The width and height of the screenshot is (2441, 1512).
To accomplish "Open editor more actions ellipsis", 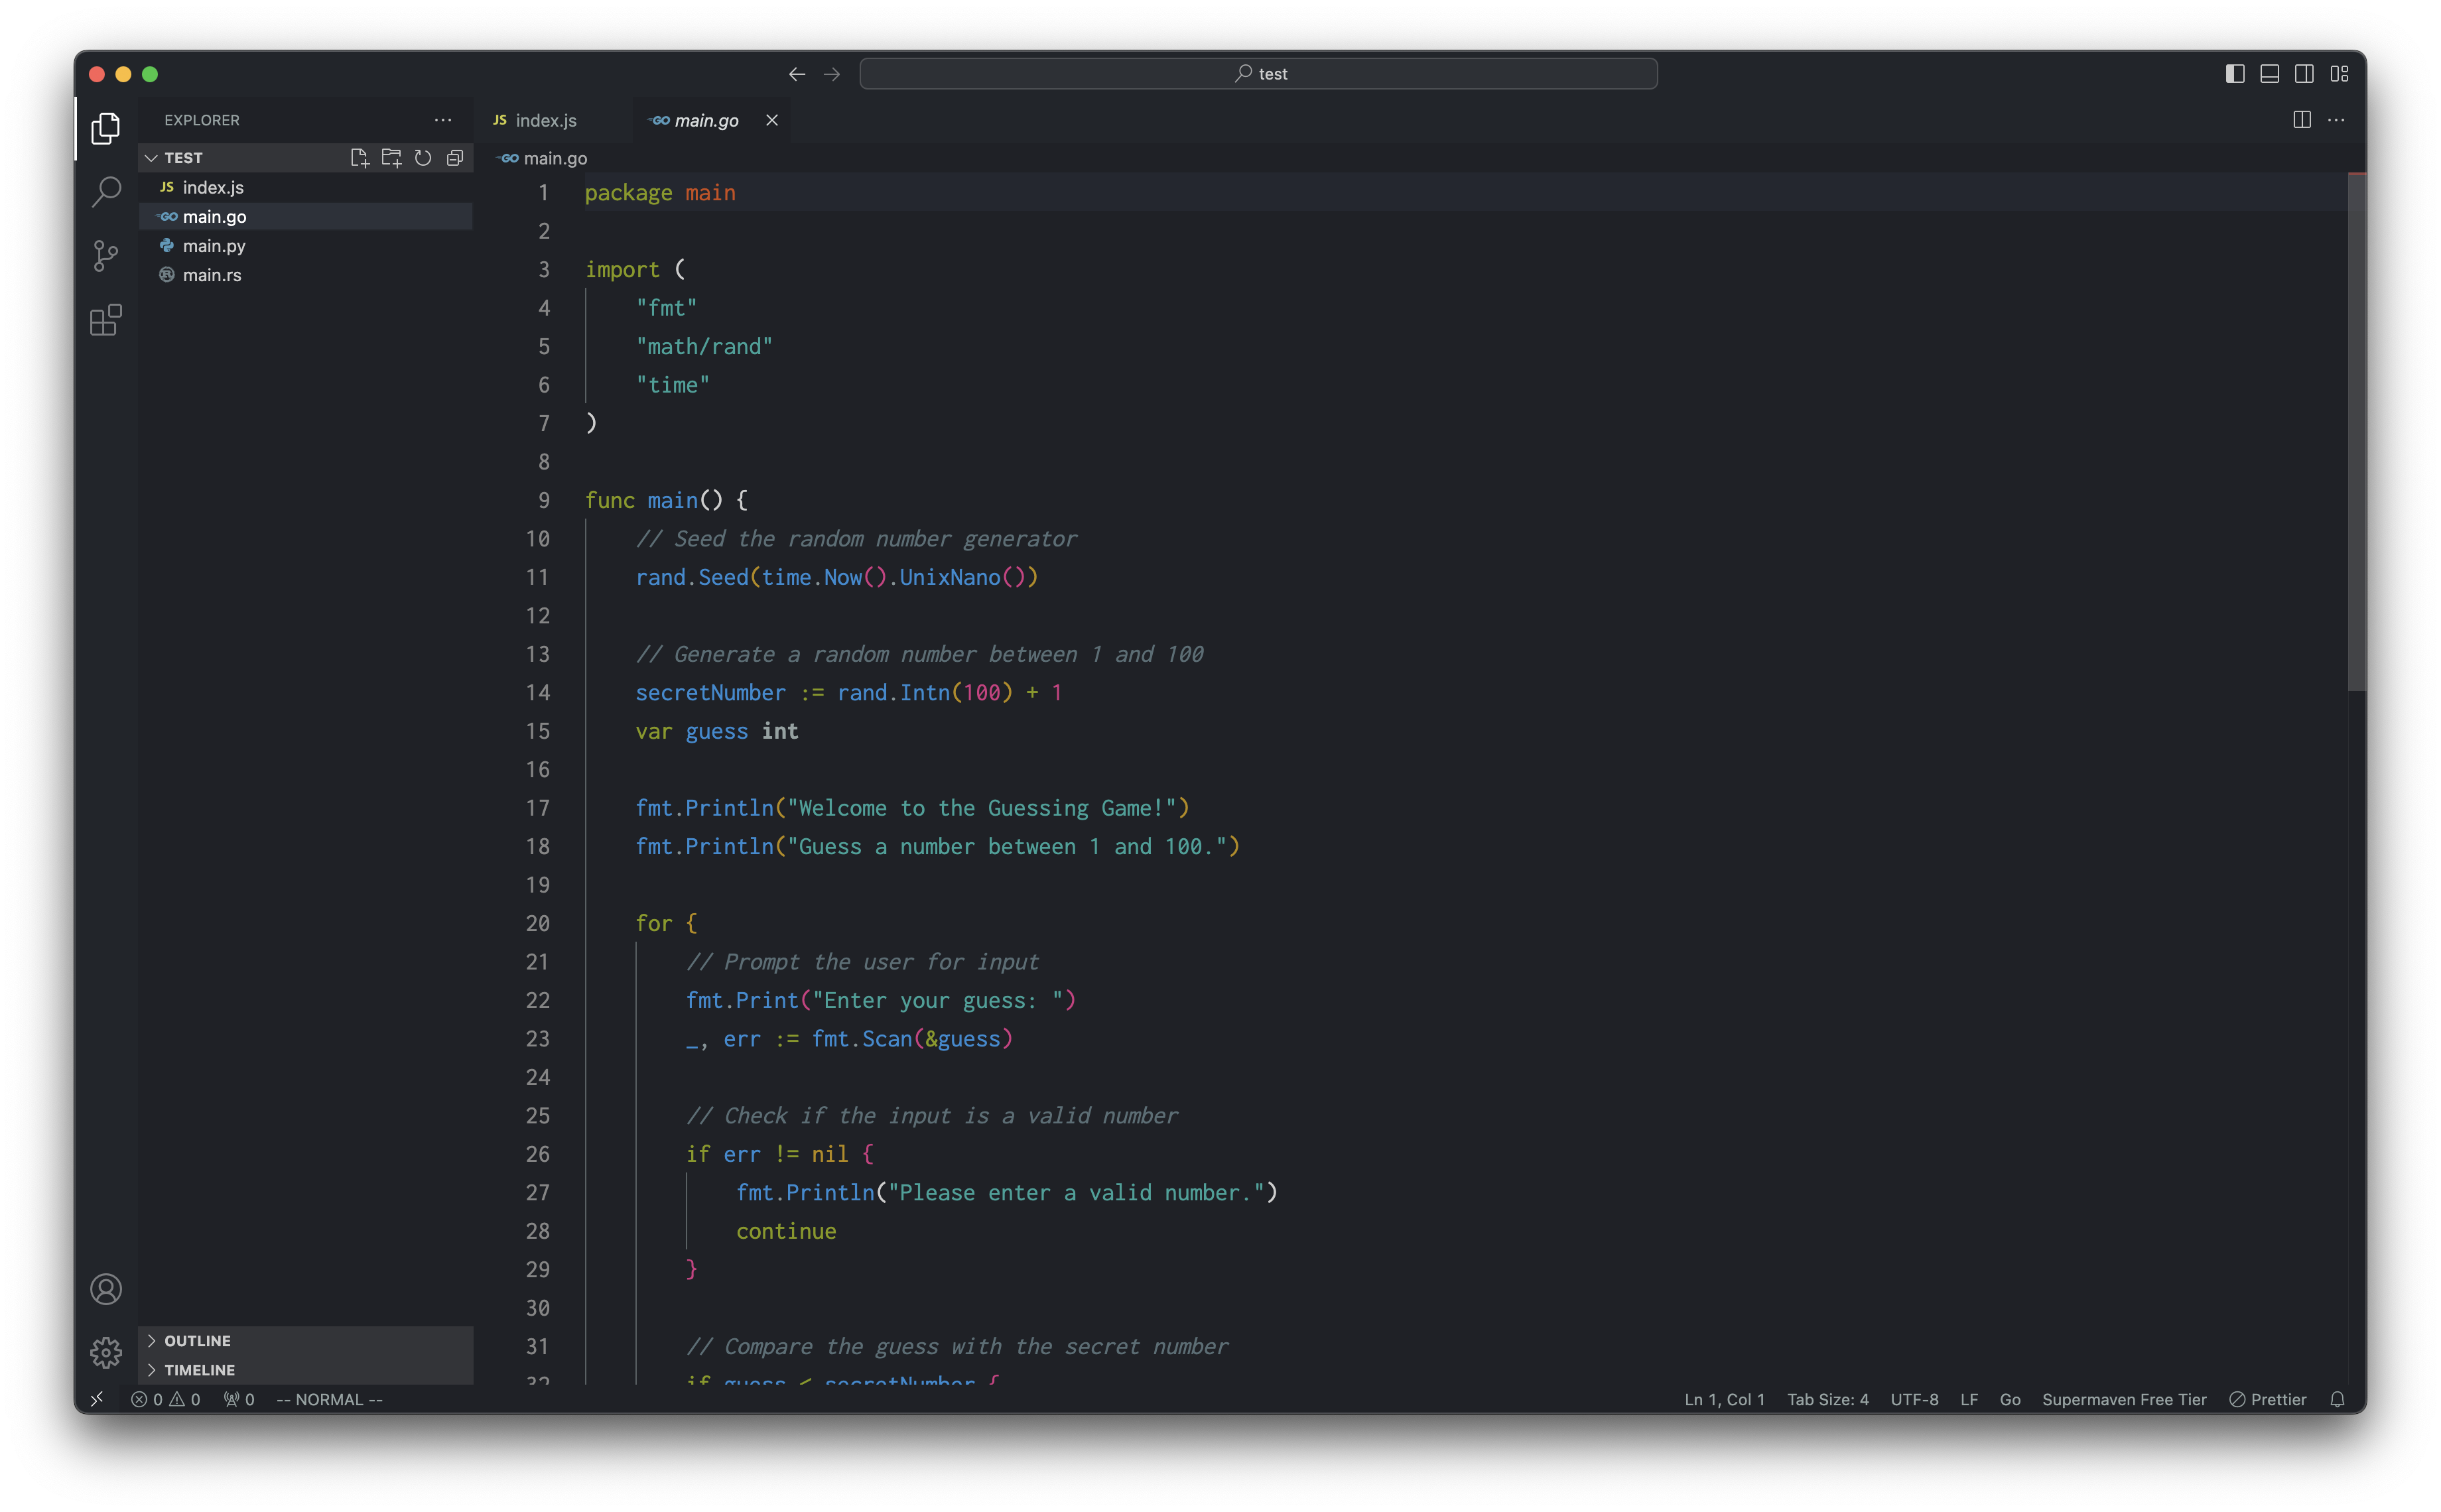I will (2336, 120).
